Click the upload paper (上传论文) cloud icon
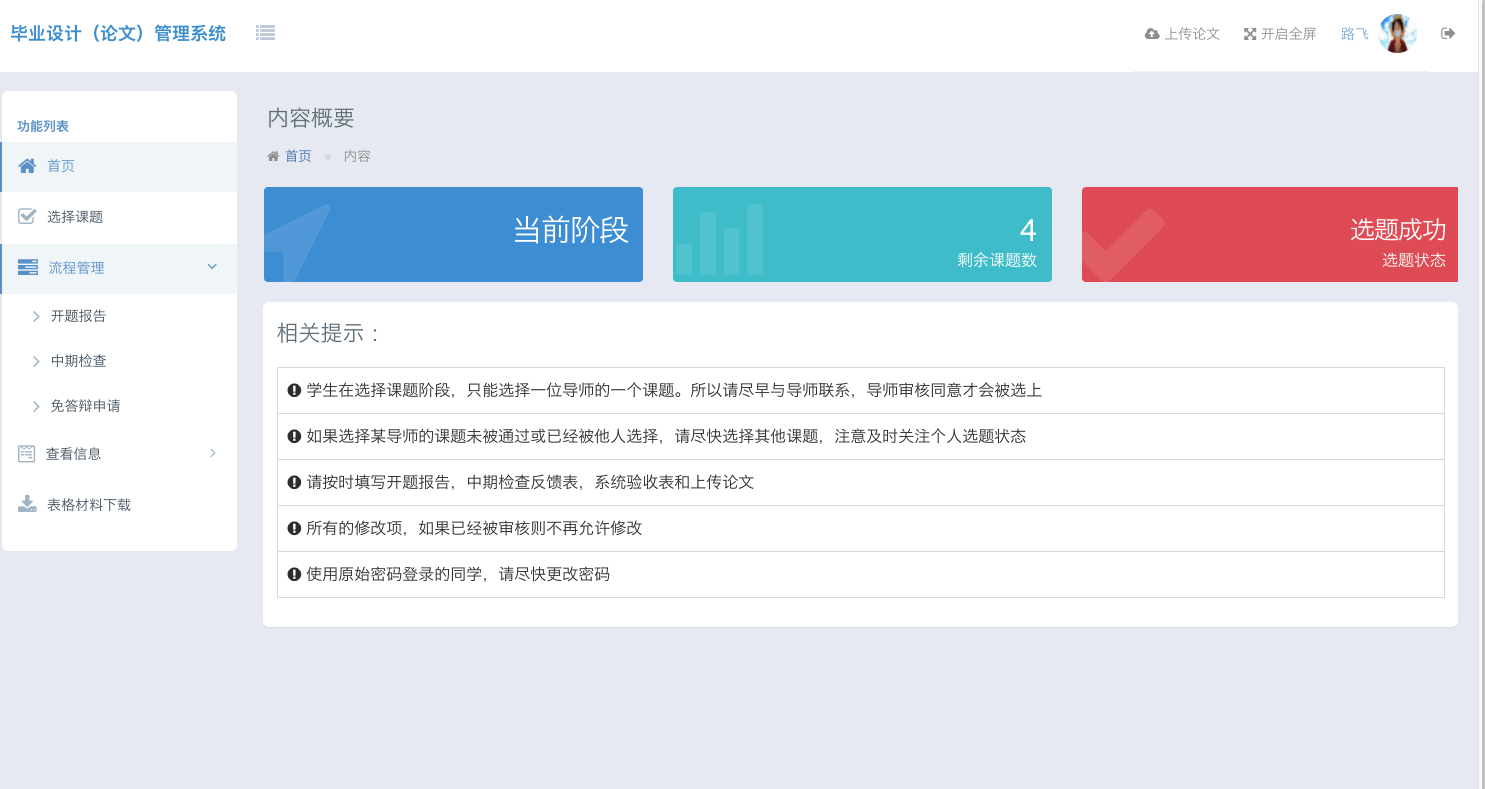This screenshot has height=789, width=1485. tap(1151, 33)
